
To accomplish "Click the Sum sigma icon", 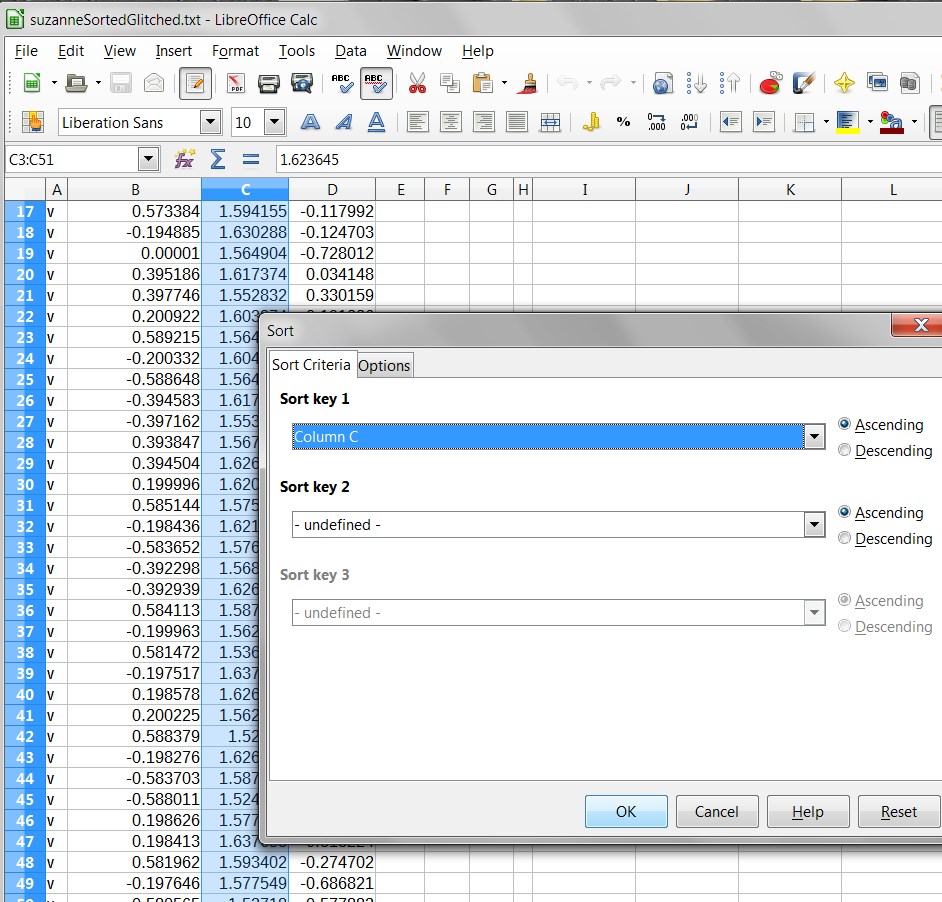I will pos(217,159).
